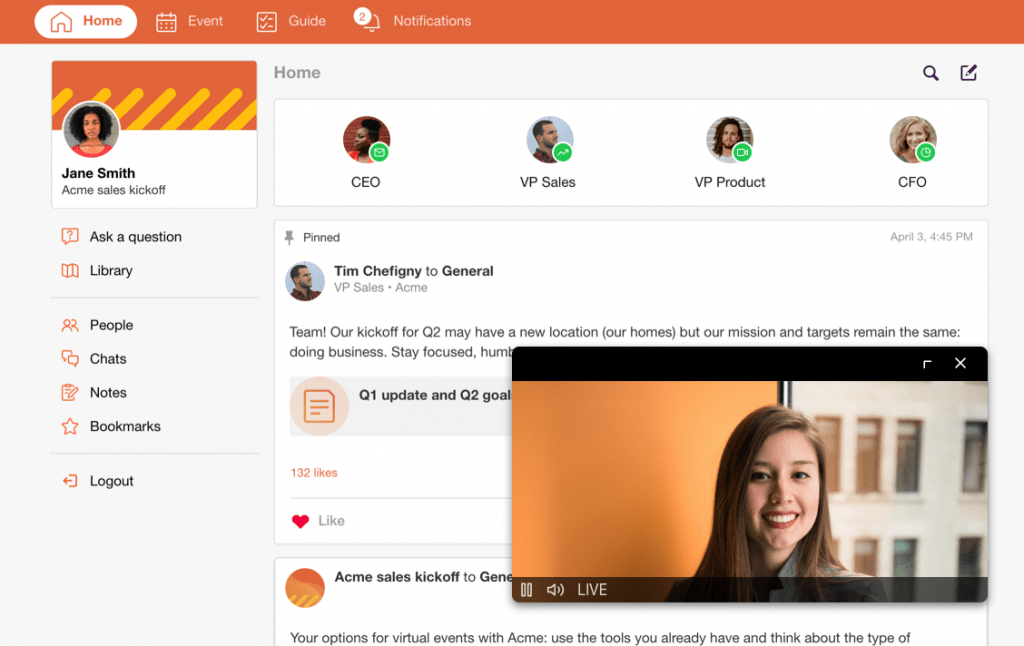The width and height of the screenshot is (1024, 646).
Task: Unpin the pinned announcement
Action: point(290,237)
